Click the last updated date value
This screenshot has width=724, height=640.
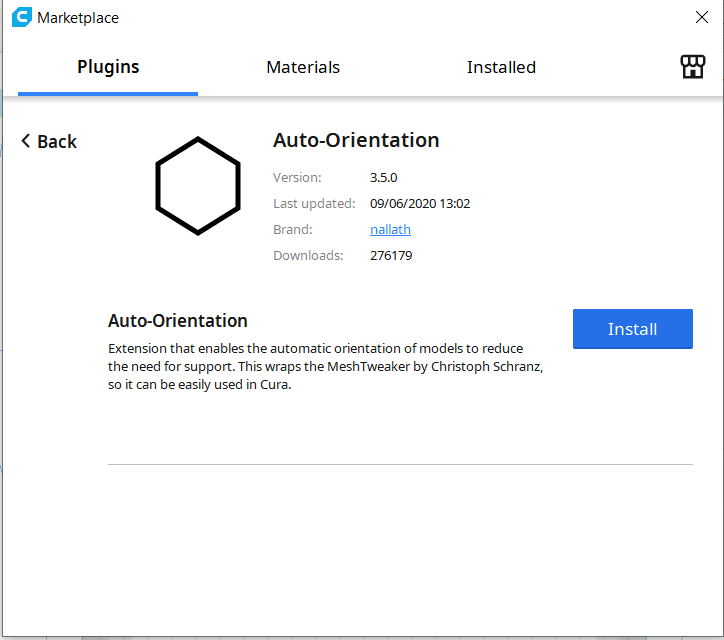point(419,203)
